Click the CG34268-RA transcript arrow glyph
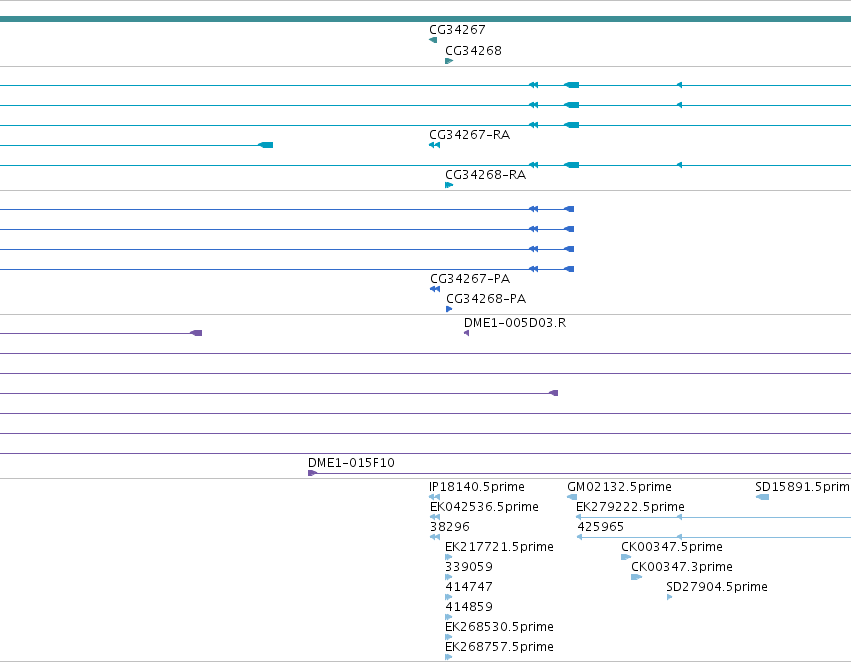The image size is (851, 662). tap(449, 185)
